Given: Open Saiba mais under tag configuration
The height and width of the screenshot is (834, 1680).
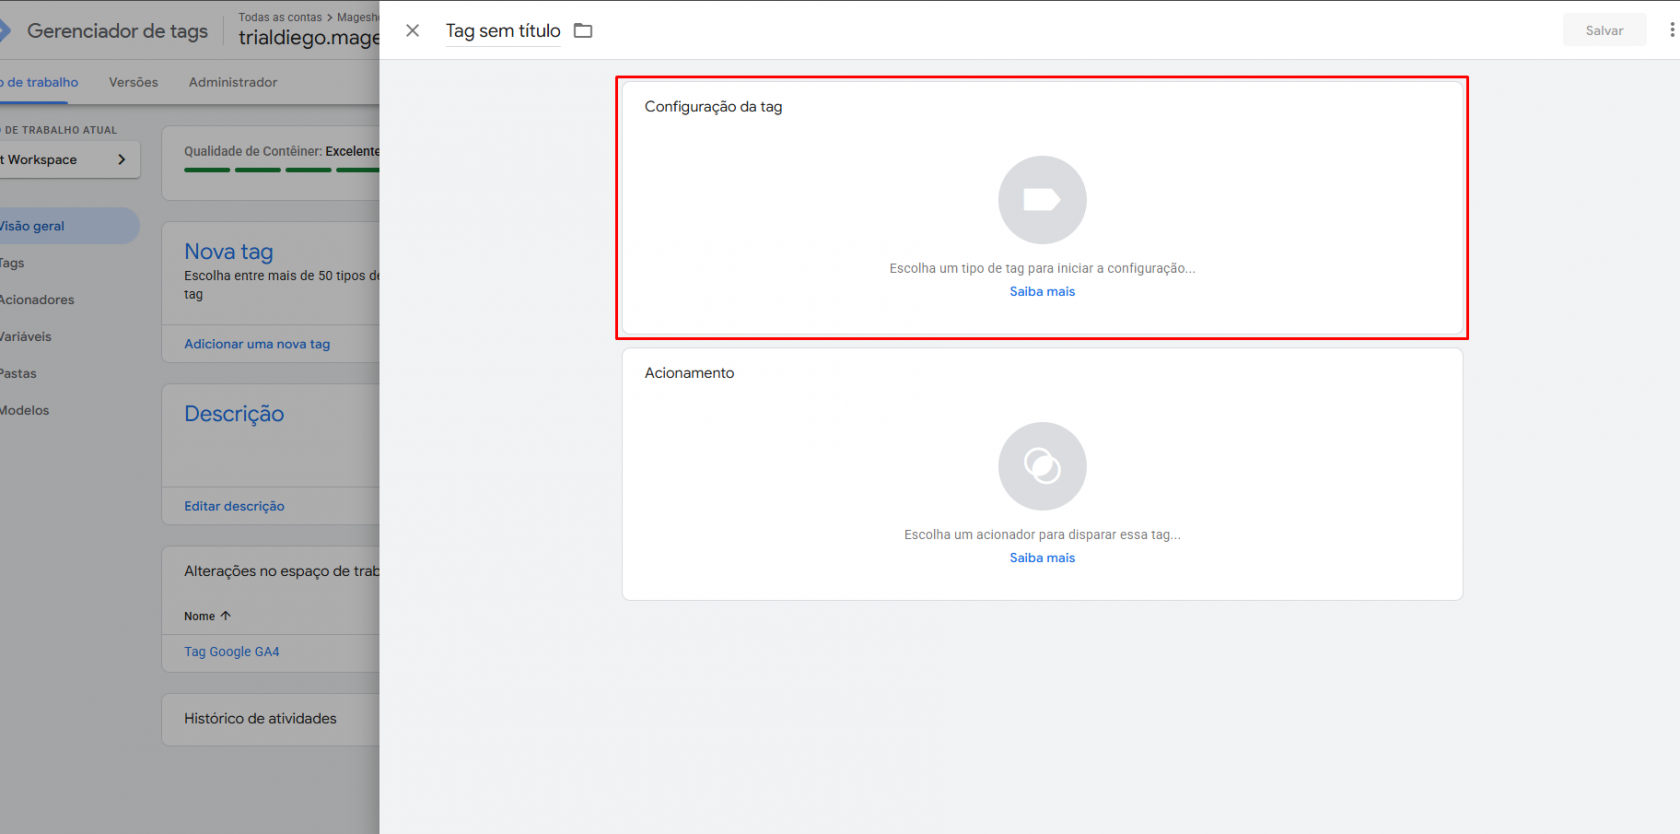Looking at the screenshot, I should (1042, 292).
